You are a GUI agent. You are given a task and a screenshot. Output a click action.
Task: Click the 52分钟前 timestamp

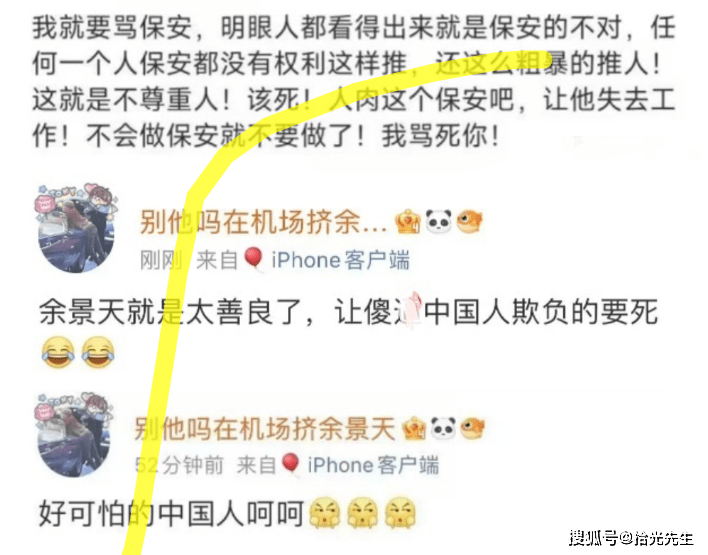pos(179,465)
